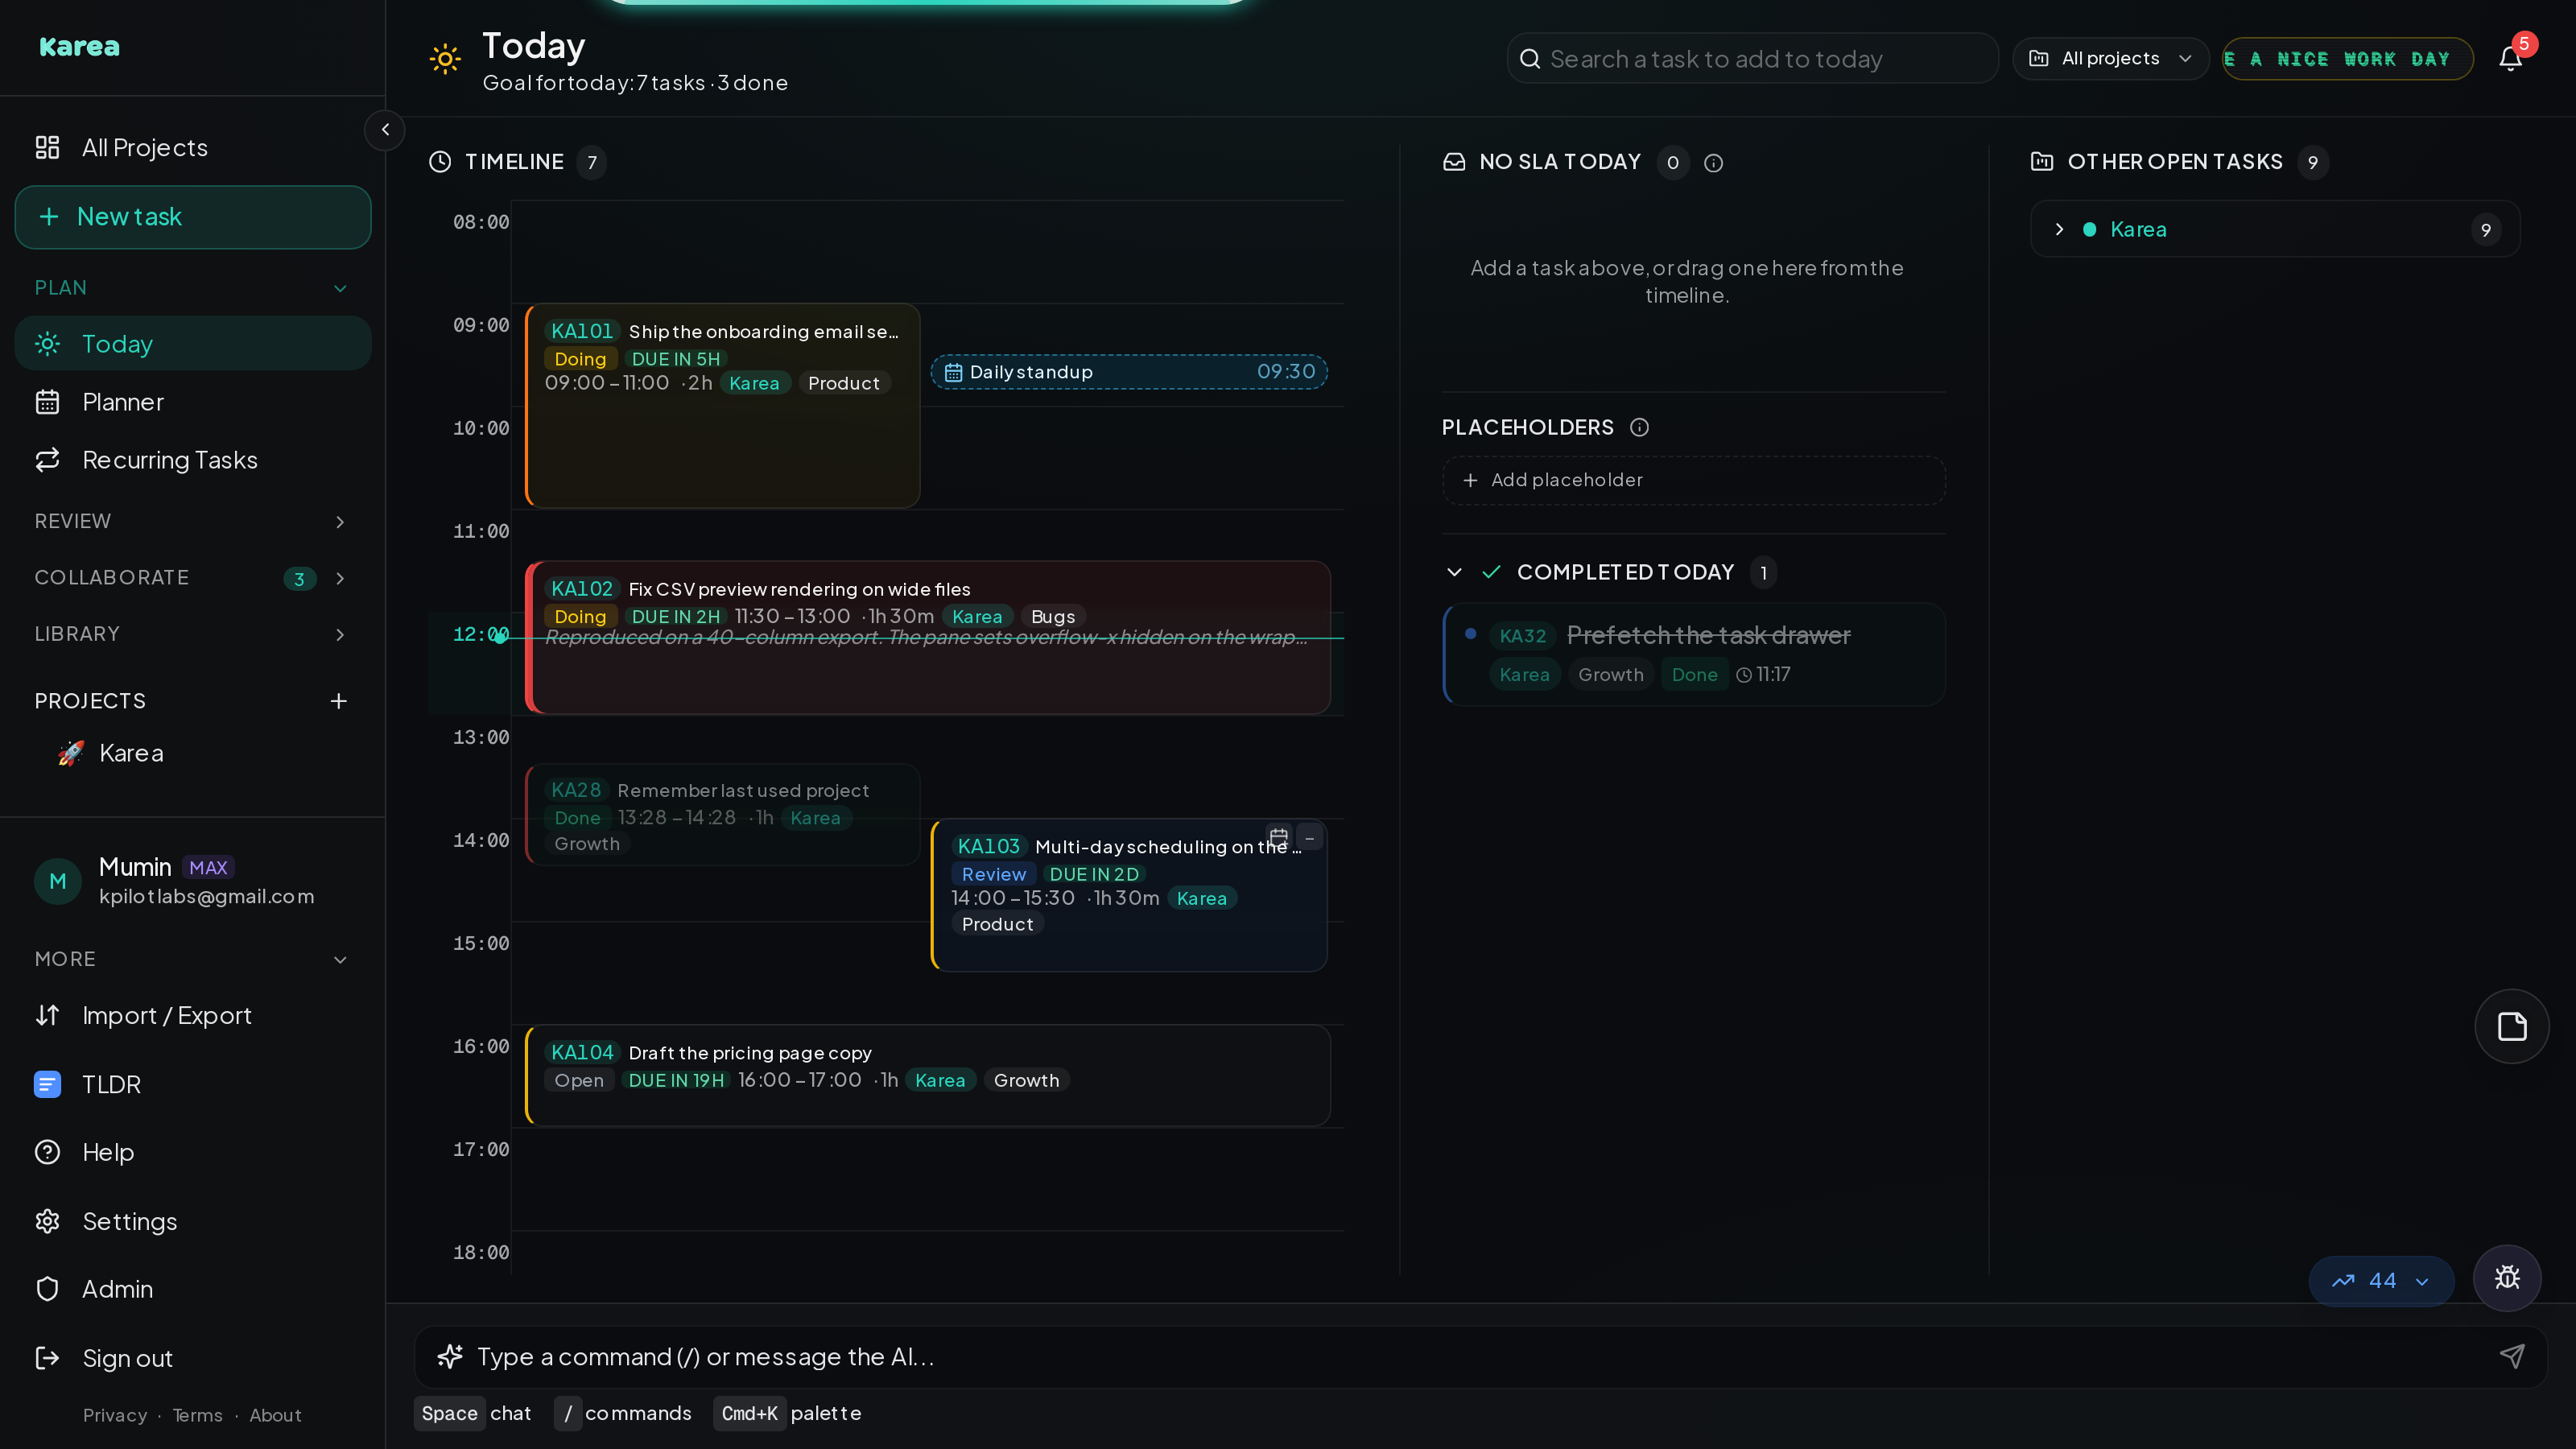Open the Planner page
Image resolution: width=2576 pixels, height=1449 pixels.
coord(193,402)
